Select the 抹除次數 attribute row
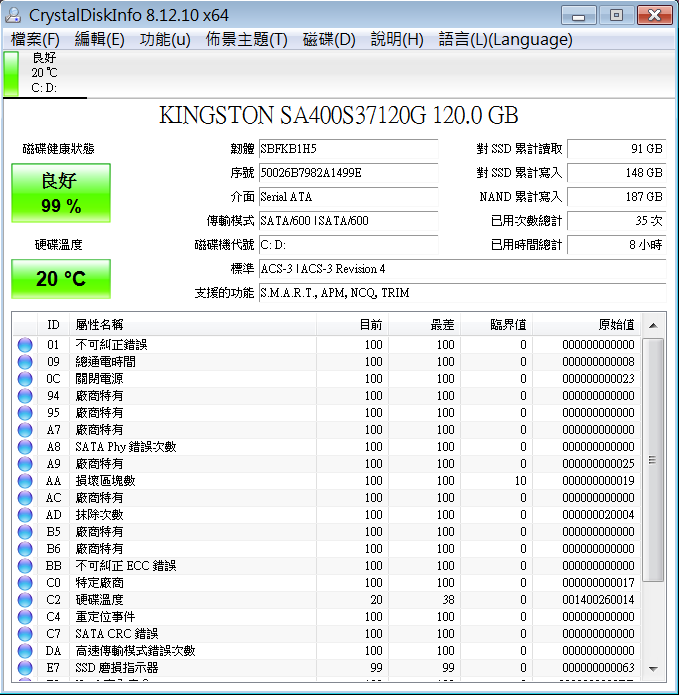The height and width of the screenshot is (695, 679). [x=327, y=515]
